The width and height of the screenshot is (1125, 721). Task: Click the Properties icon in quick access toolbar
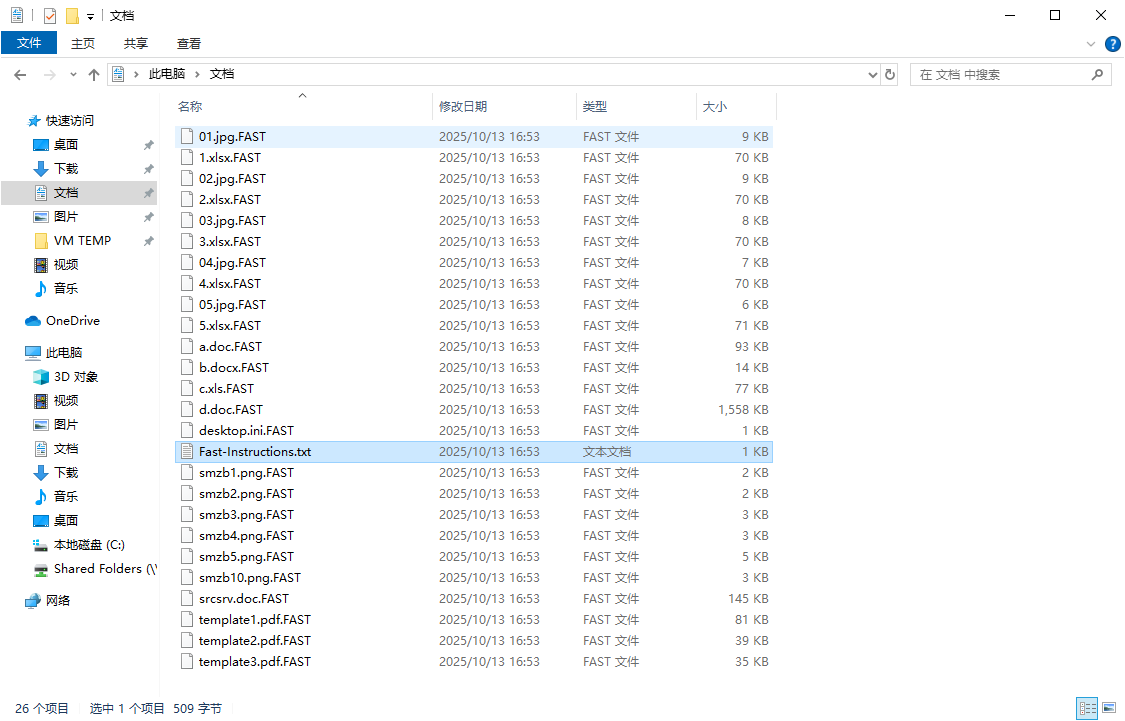[x=50, y=16]
